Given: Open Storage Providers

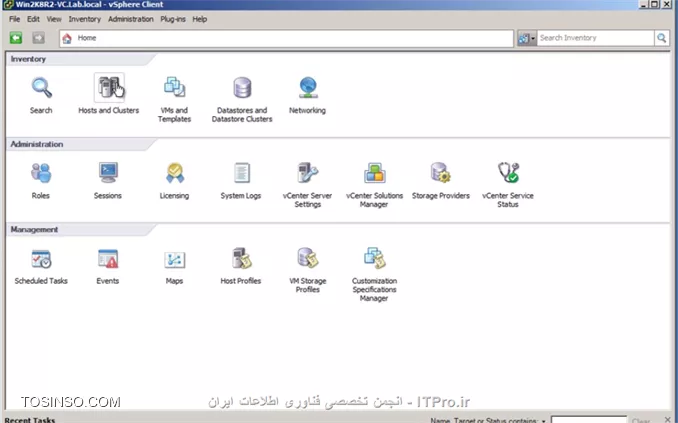Looking at the screenshot, I should tap(441, 173).
